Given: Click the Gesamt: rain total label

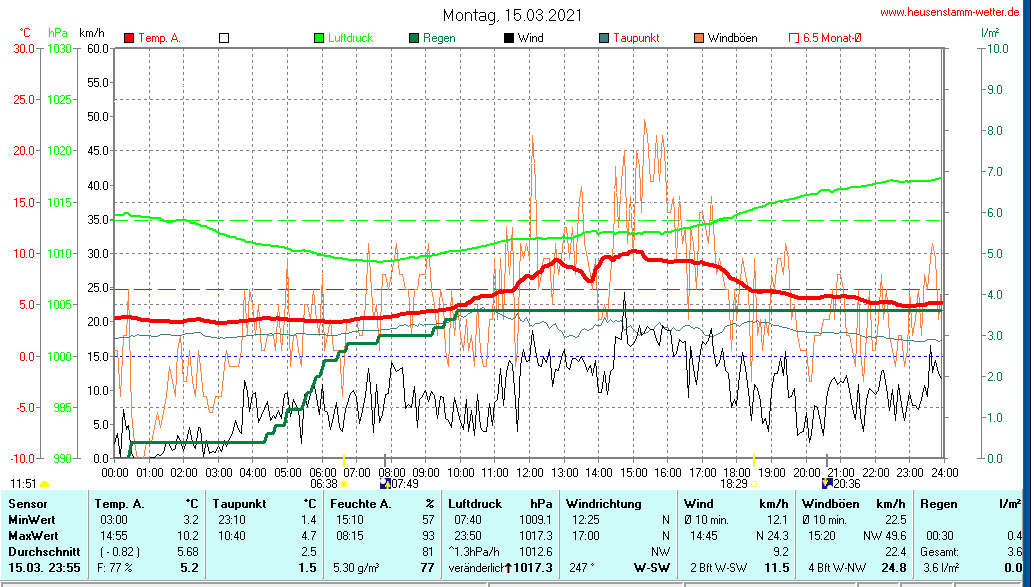Looking at the screenshot, I should pos(940,551).
